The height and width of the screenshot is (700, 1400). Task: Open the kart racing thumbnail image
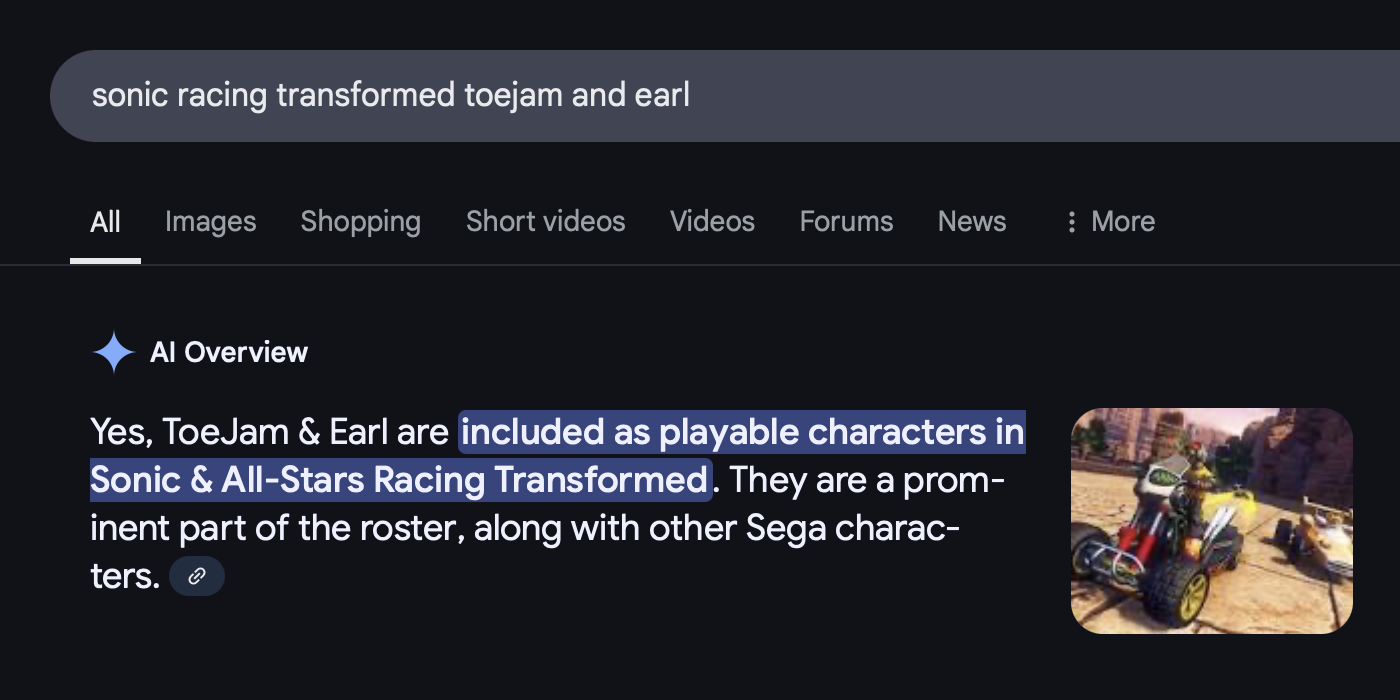(1211, 520)
